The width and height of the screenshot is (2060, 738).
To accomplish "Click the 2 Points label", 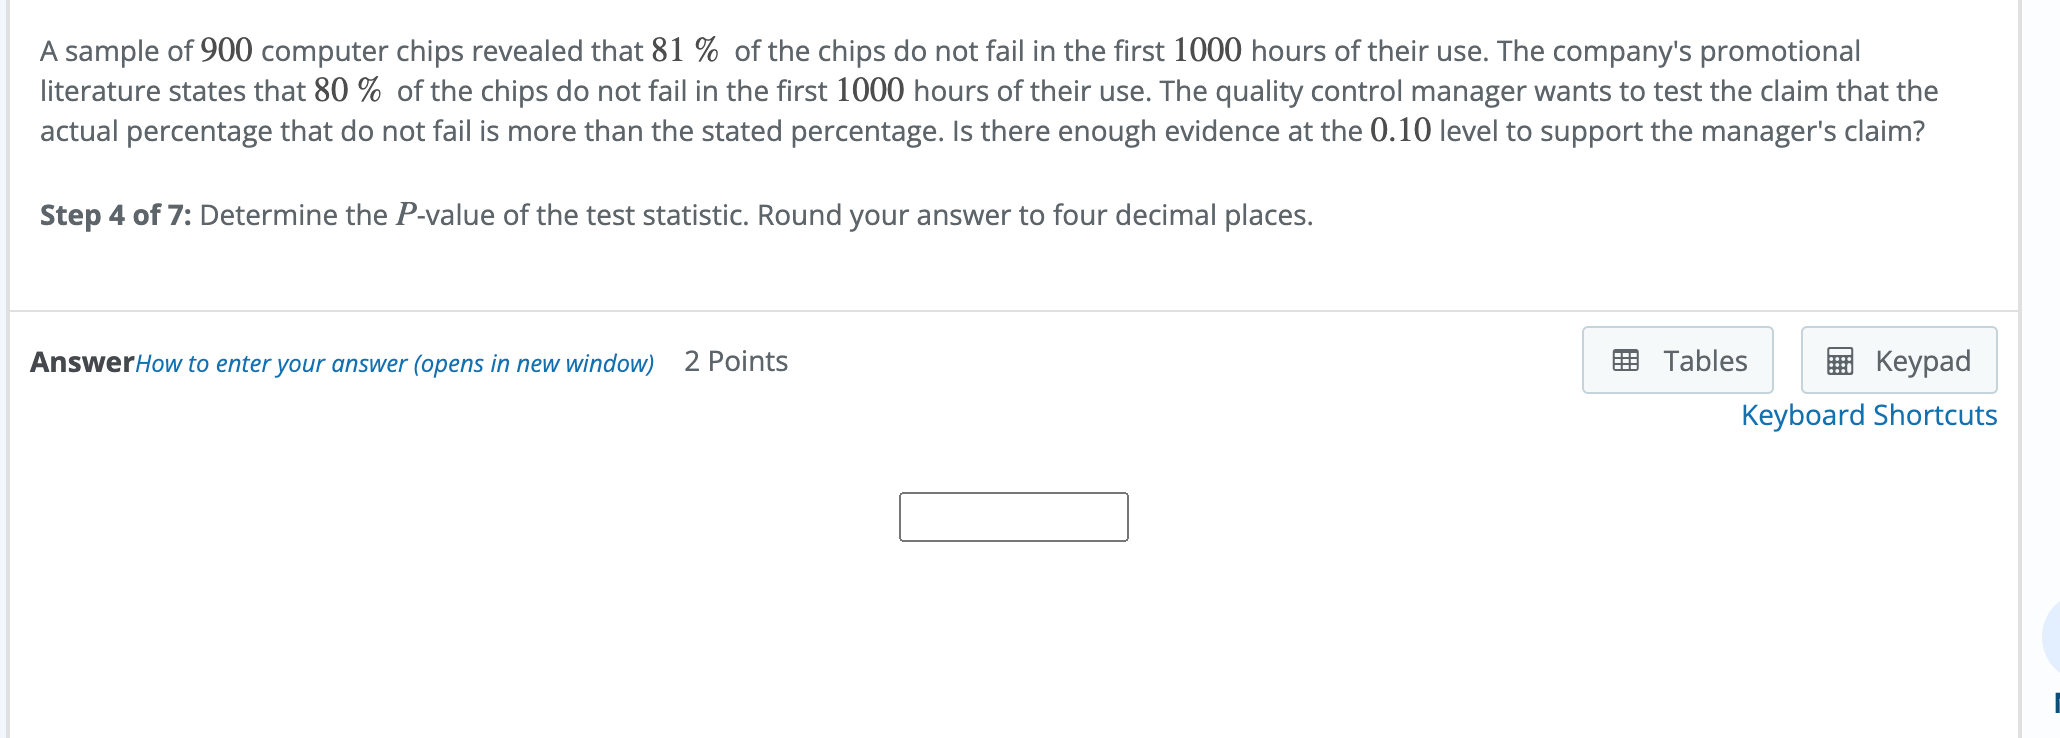I will click(735, 361).
